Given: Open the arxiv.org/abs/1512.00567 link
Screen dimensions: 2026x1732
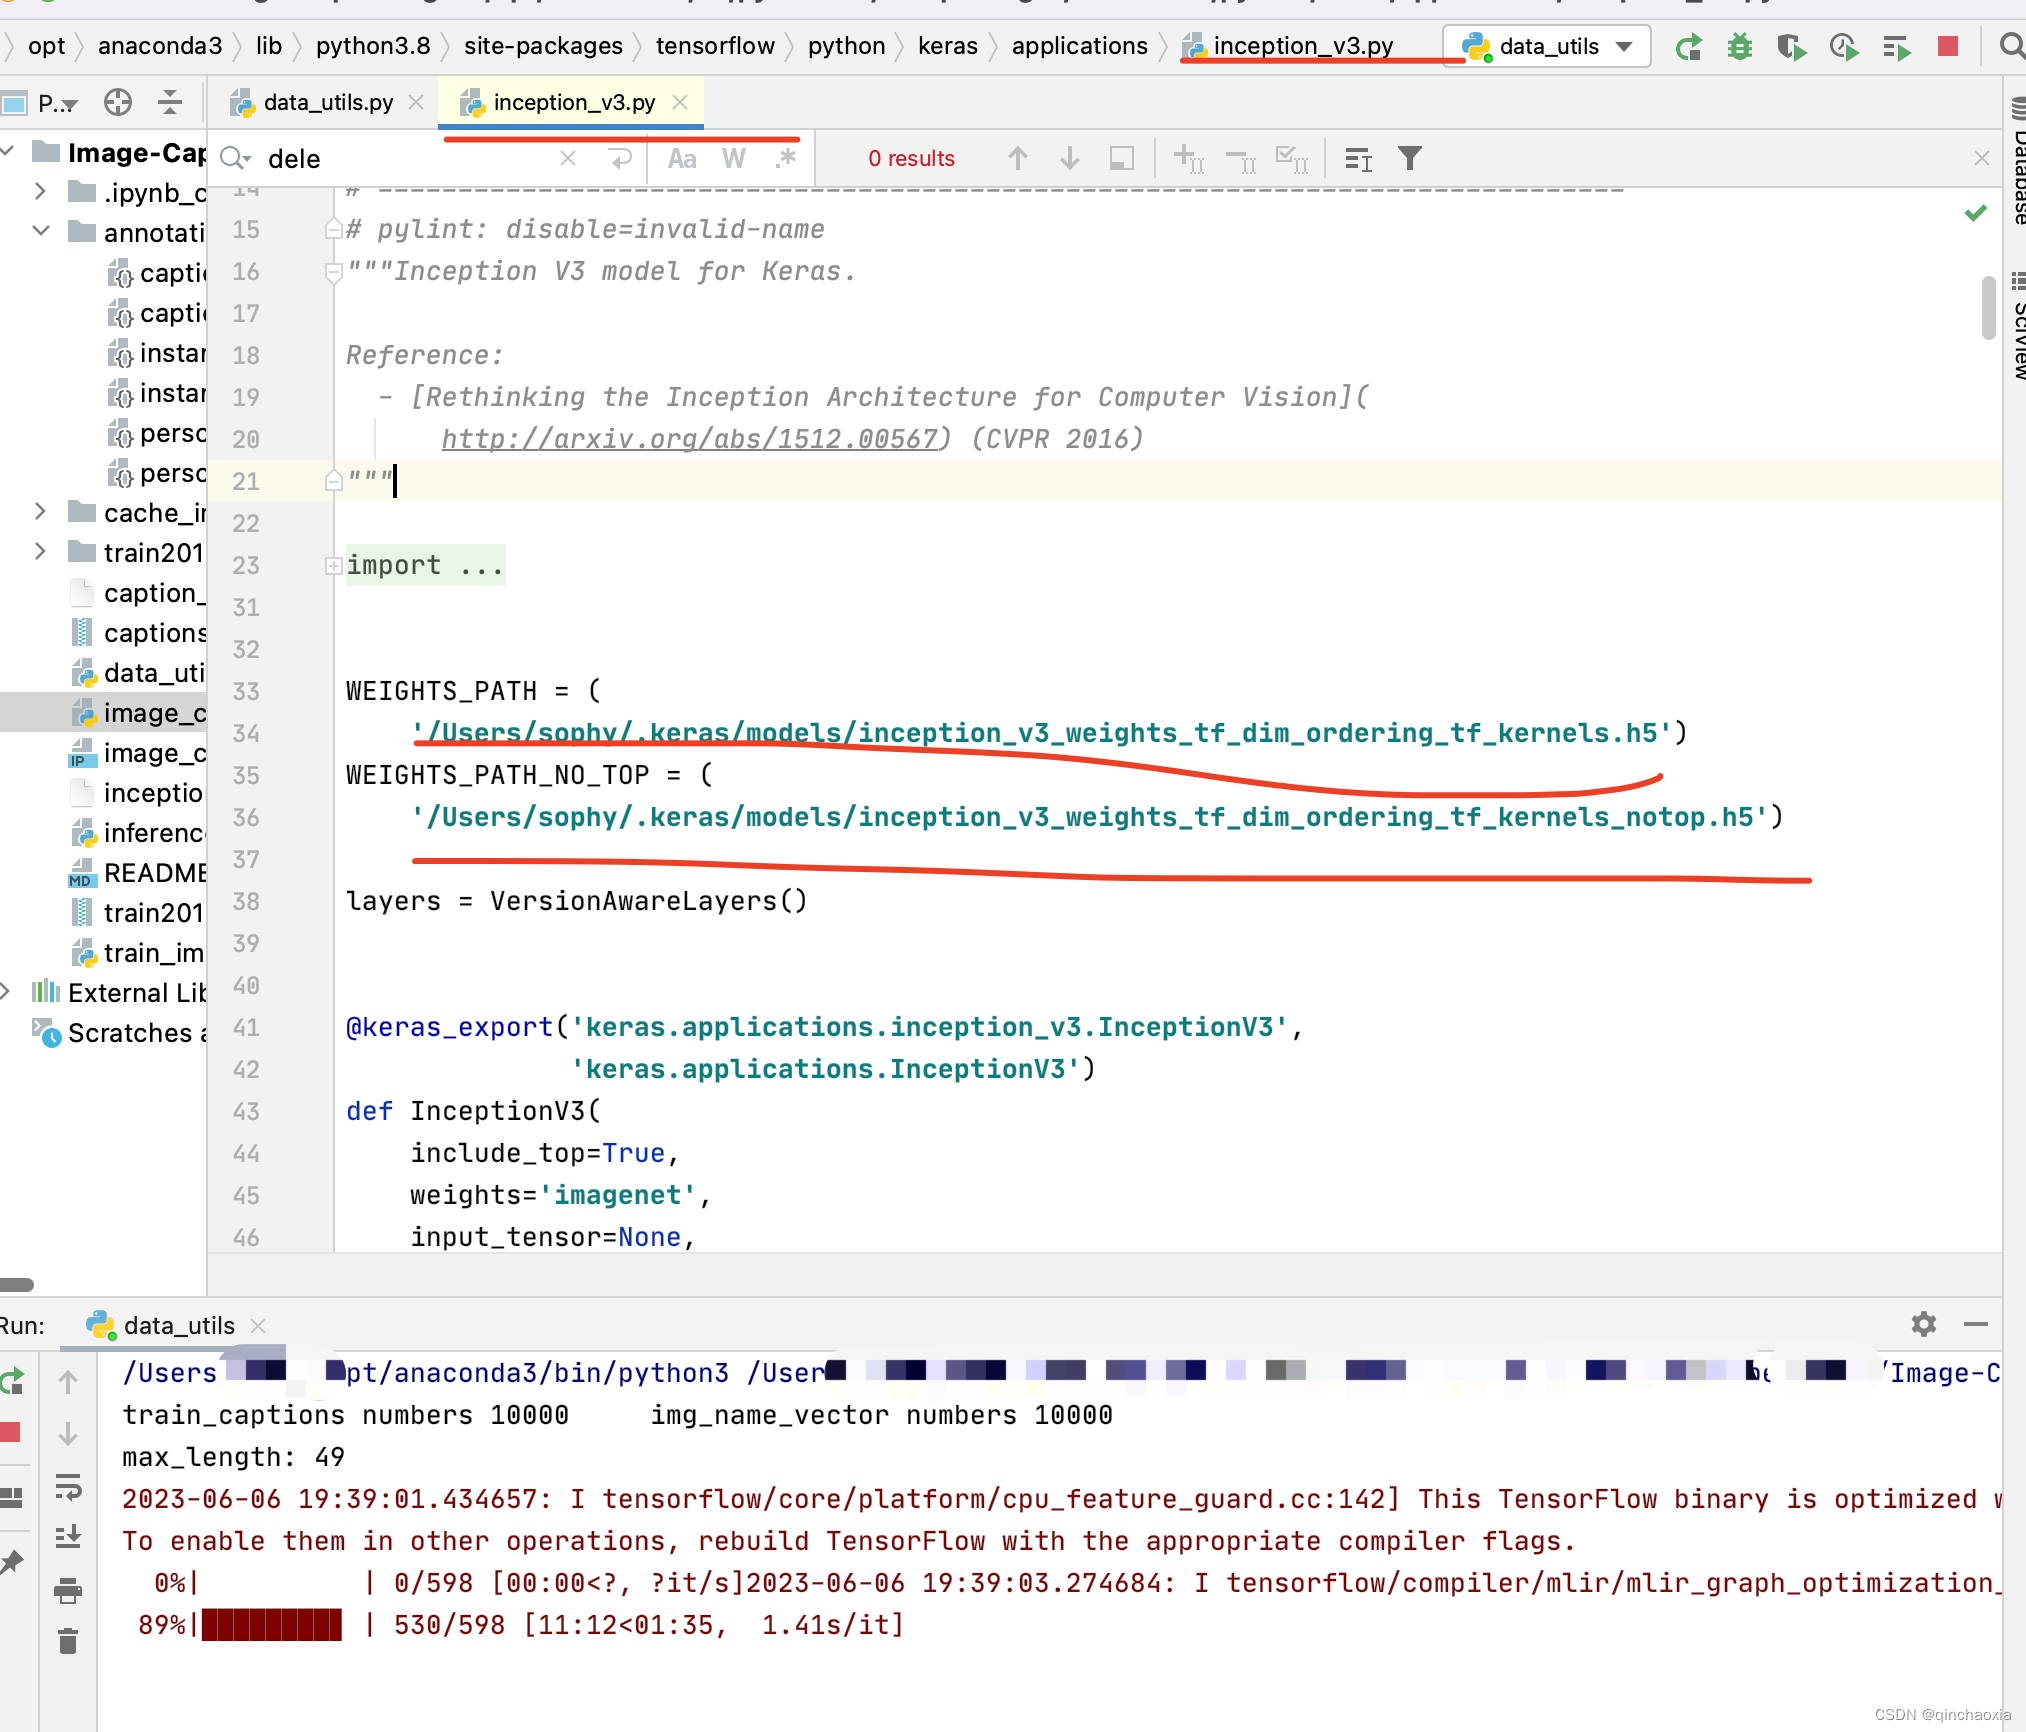Looking at the screenshot, I should coord(691,439).
